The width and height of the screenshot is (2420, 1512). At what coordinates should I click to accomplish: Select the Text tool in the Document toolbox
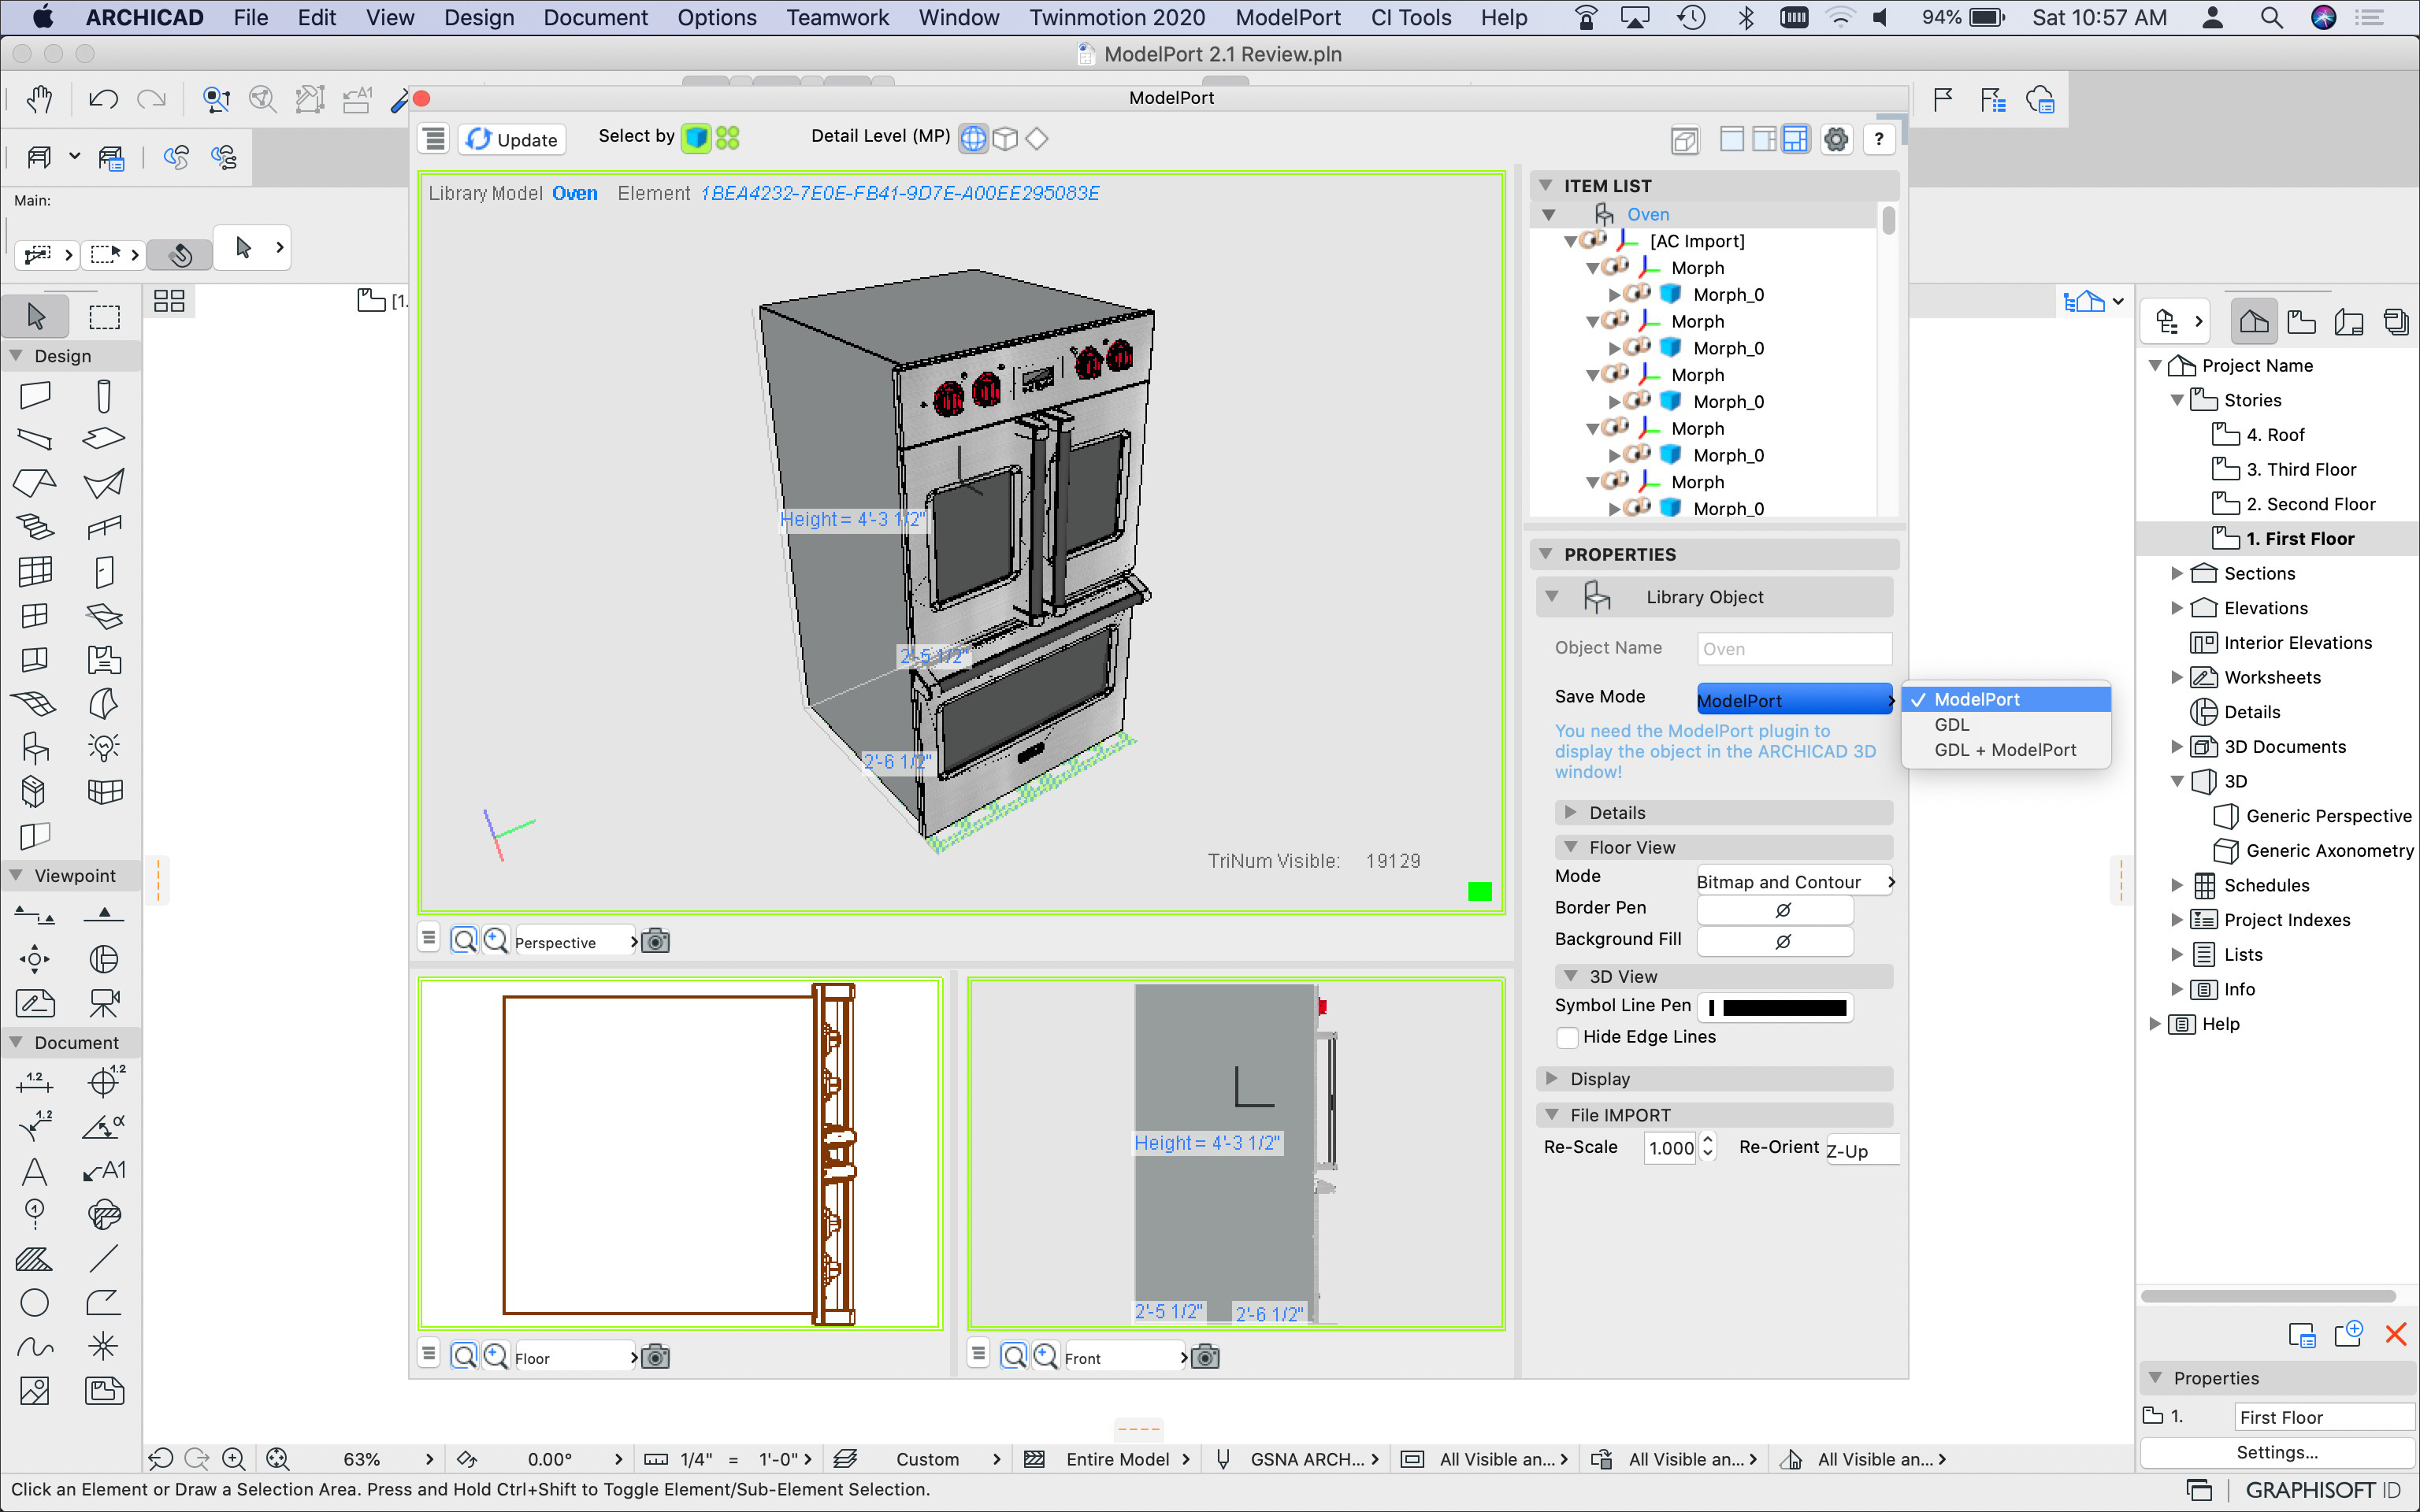(35, 1171)
